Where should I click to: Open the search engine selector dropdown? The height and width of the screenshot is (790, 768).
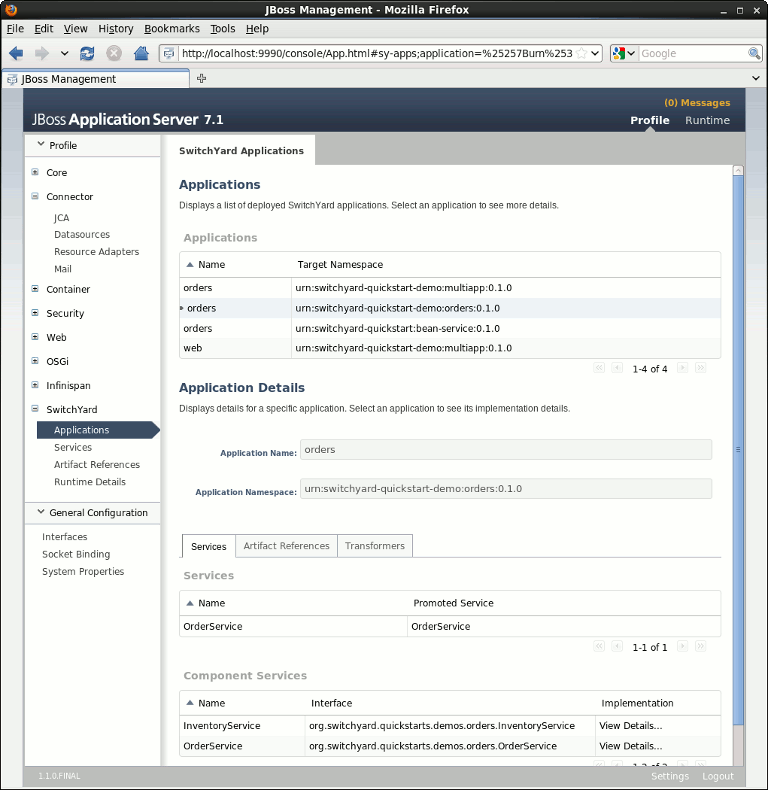click(624, 53)
